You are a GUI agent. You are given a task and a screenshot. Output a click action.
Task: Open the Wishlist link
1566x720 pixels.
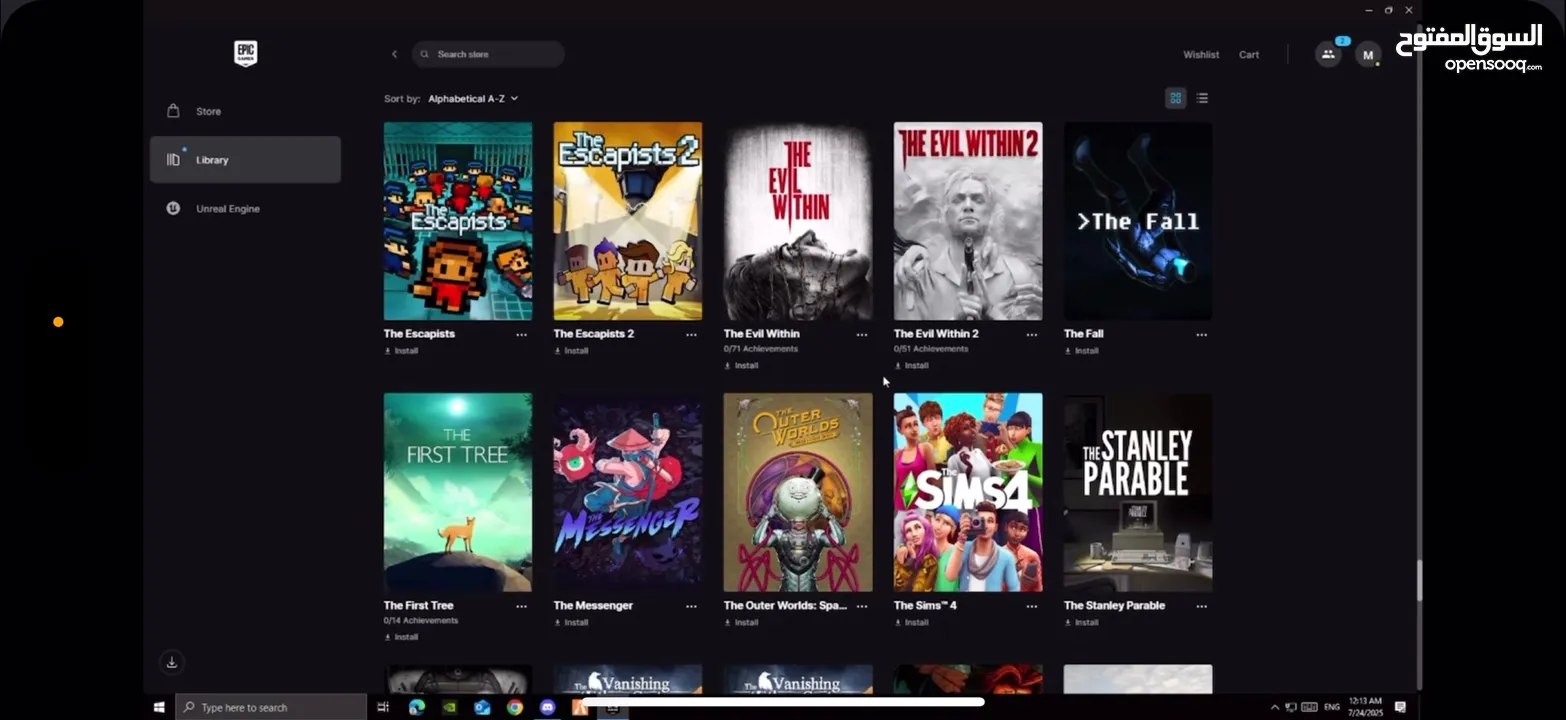pos(1201,55)
